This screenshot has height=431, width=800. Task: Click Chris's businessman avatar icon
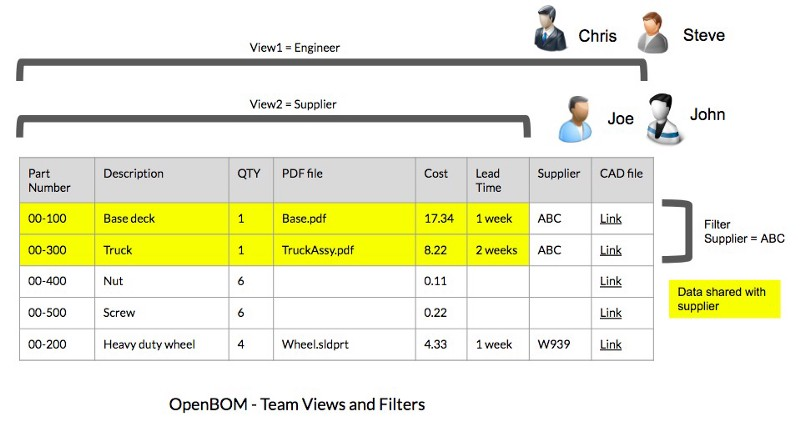point(549,30)
